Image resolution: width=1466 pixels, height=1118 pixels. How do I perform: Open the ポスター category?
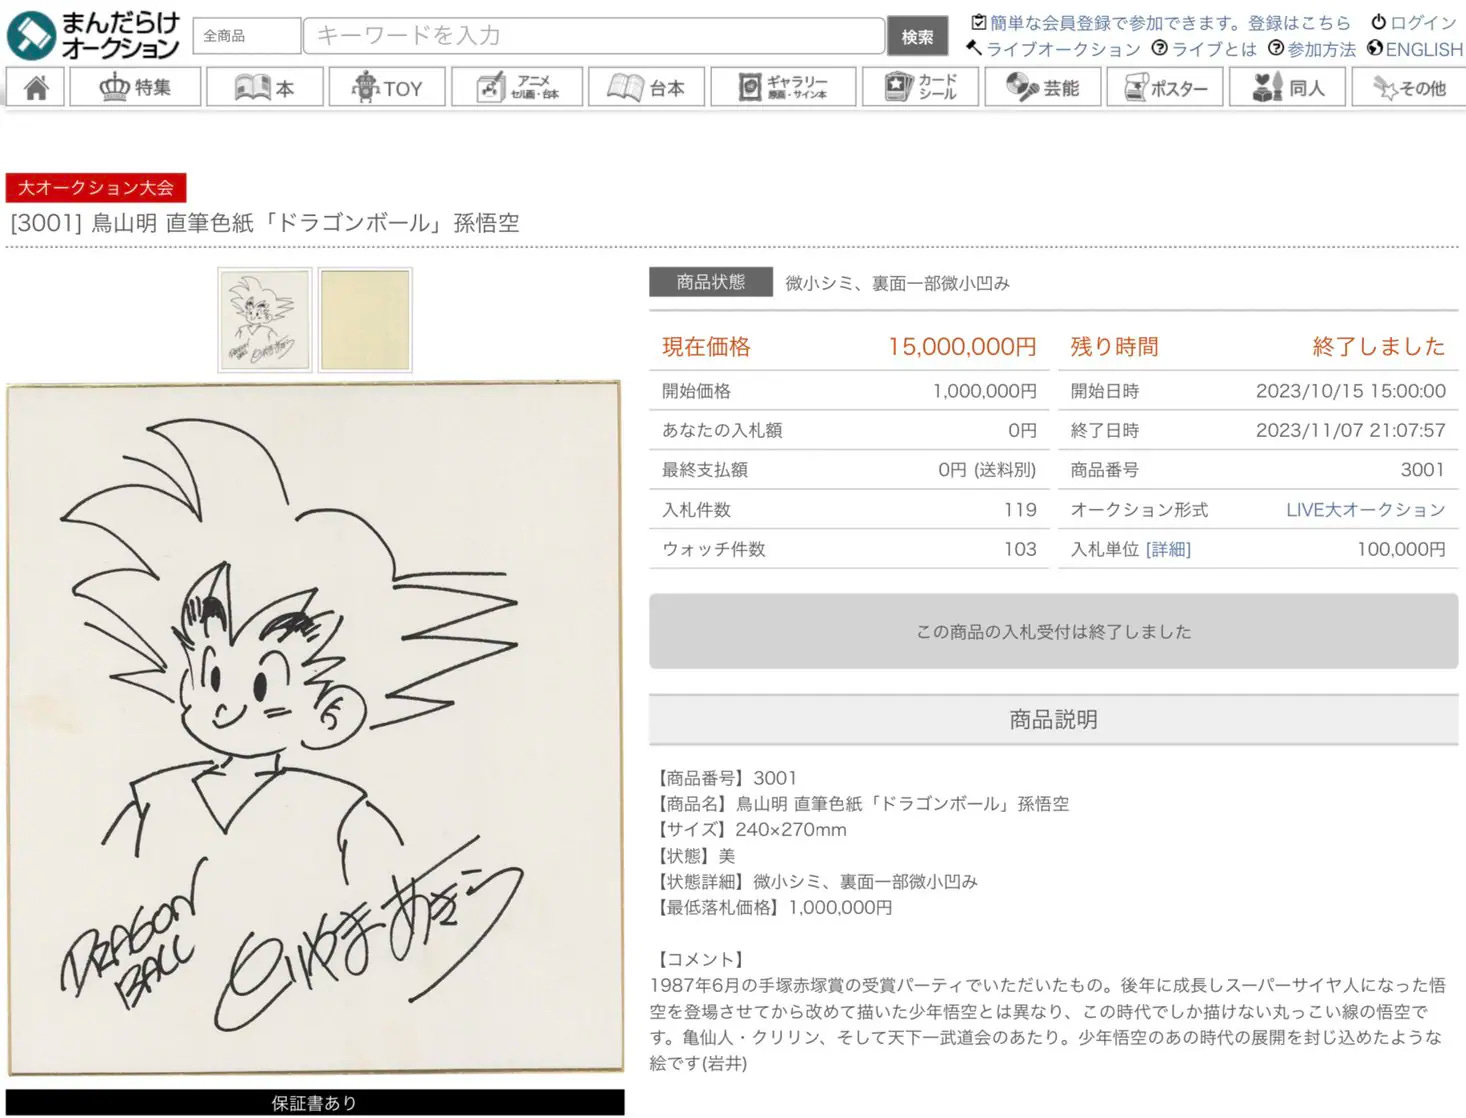click(1165, 87)
